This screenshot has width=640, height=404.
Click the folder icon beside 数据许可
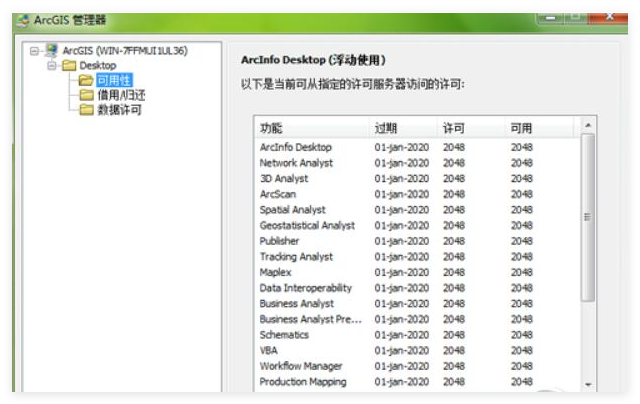(86, 109)
